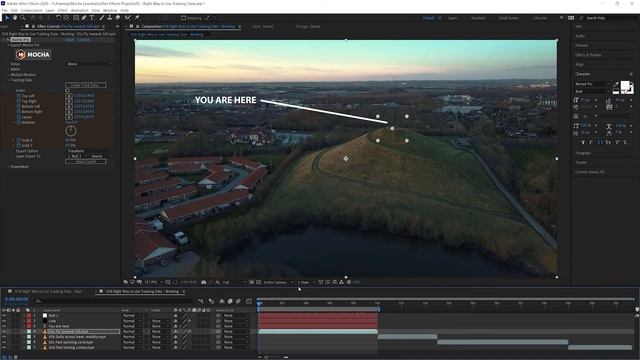Toggle the Invert checkbox in Tracking Data
The height and width of the screenshot is (360, 640).
(67, 91)
